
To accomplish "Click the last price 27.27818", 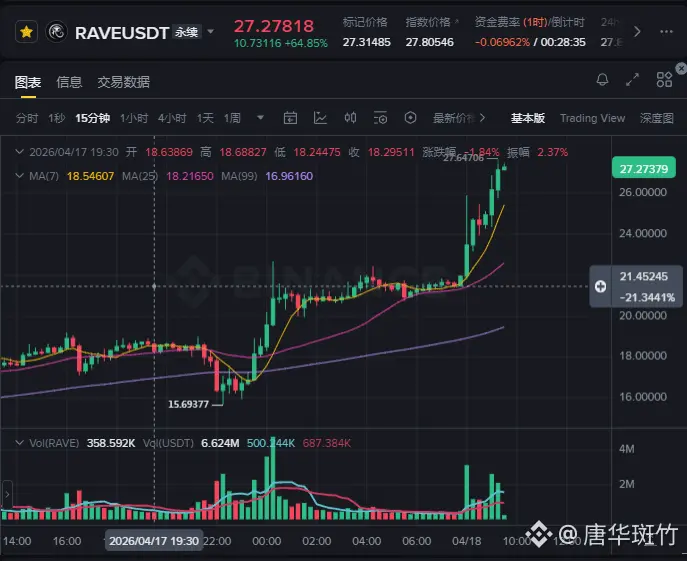I will click(x=274, y=26).
